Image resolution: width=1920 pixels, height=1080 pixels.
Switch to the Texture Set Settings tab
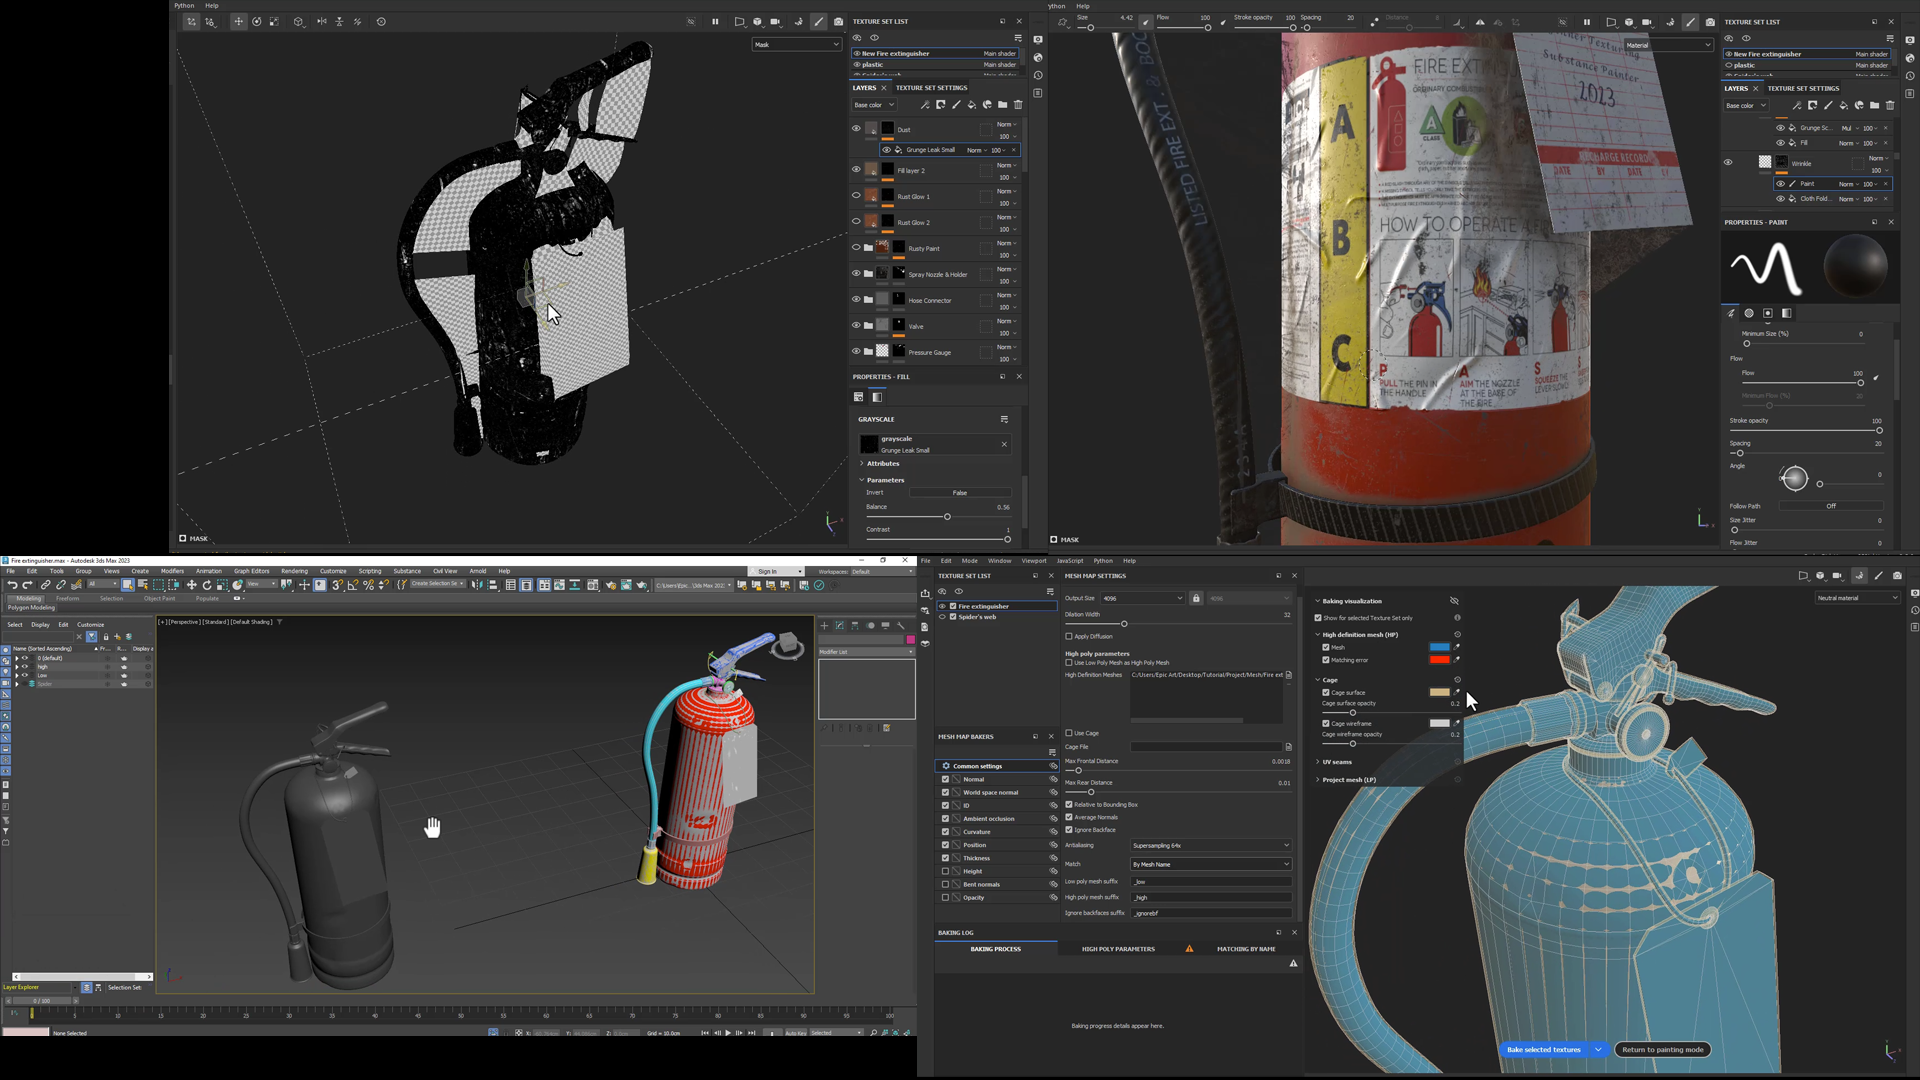click(x=931, y=88)
